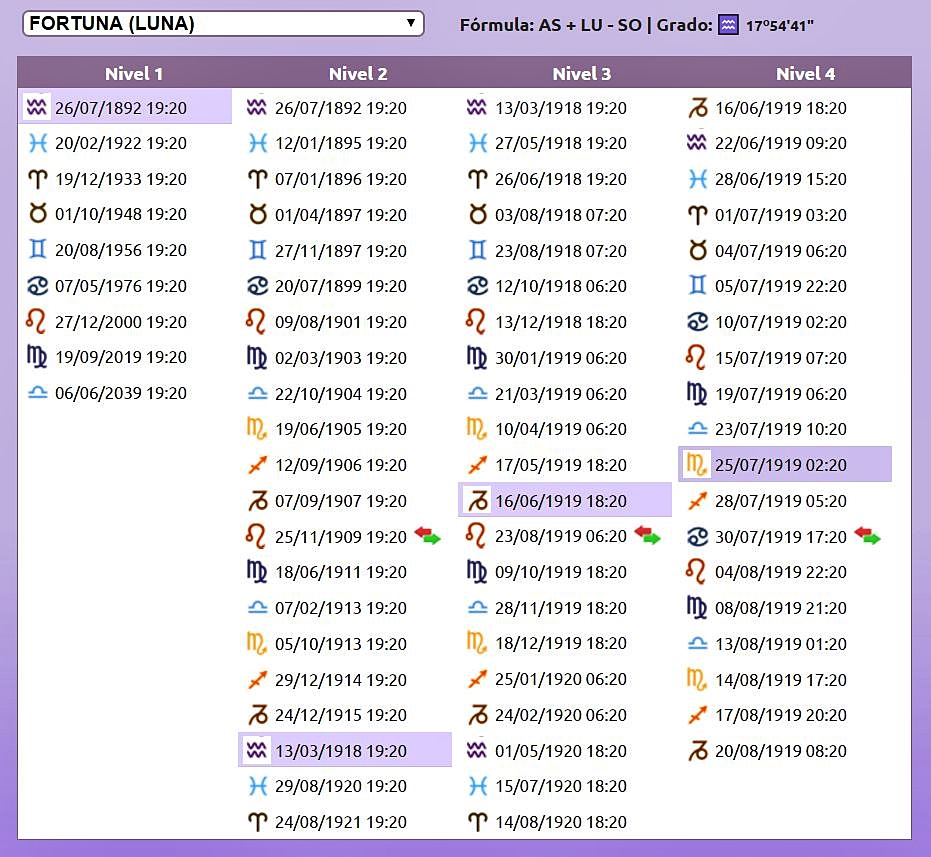Click the swap arrows next to 23/08/1919

(x=648, y=536)
